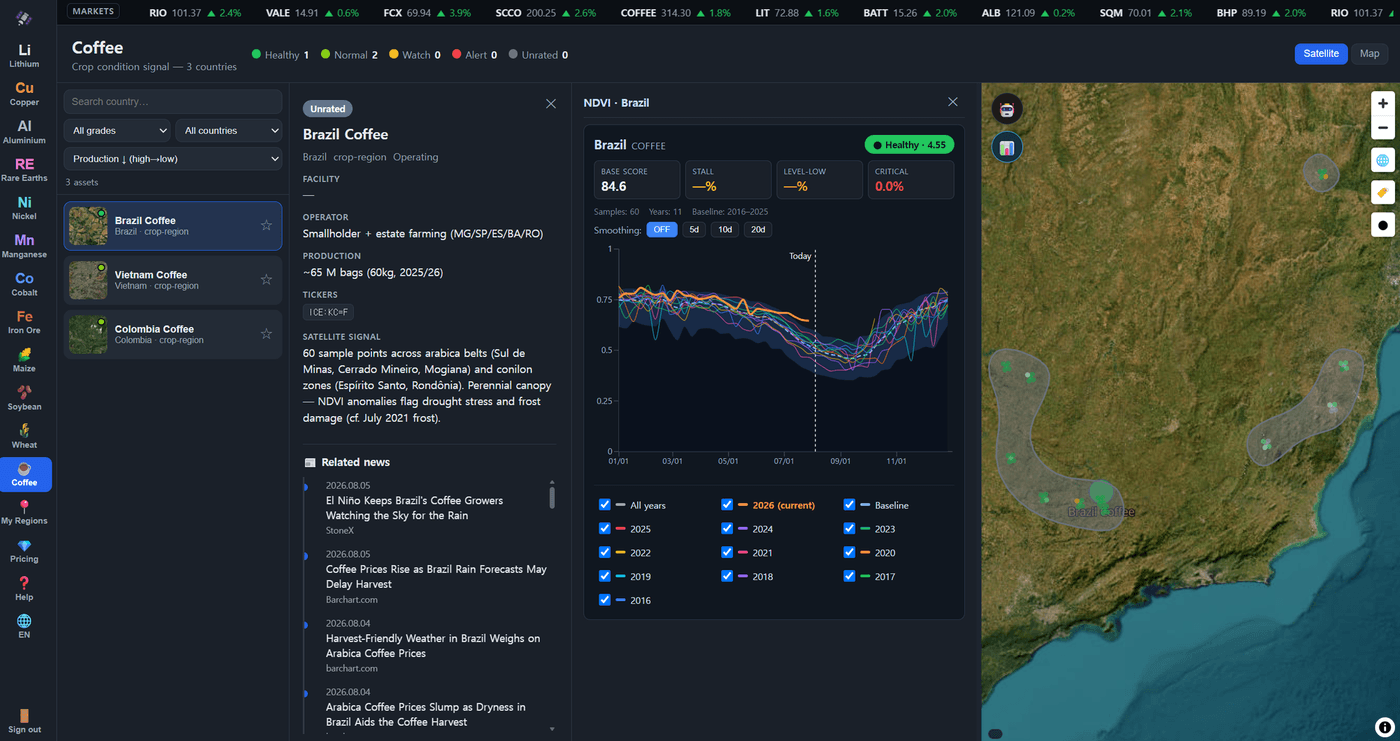Open the Coffee section in the sidebar
Image resolution: width=1400 pixels, height=741 pixels.
[24, 474]
